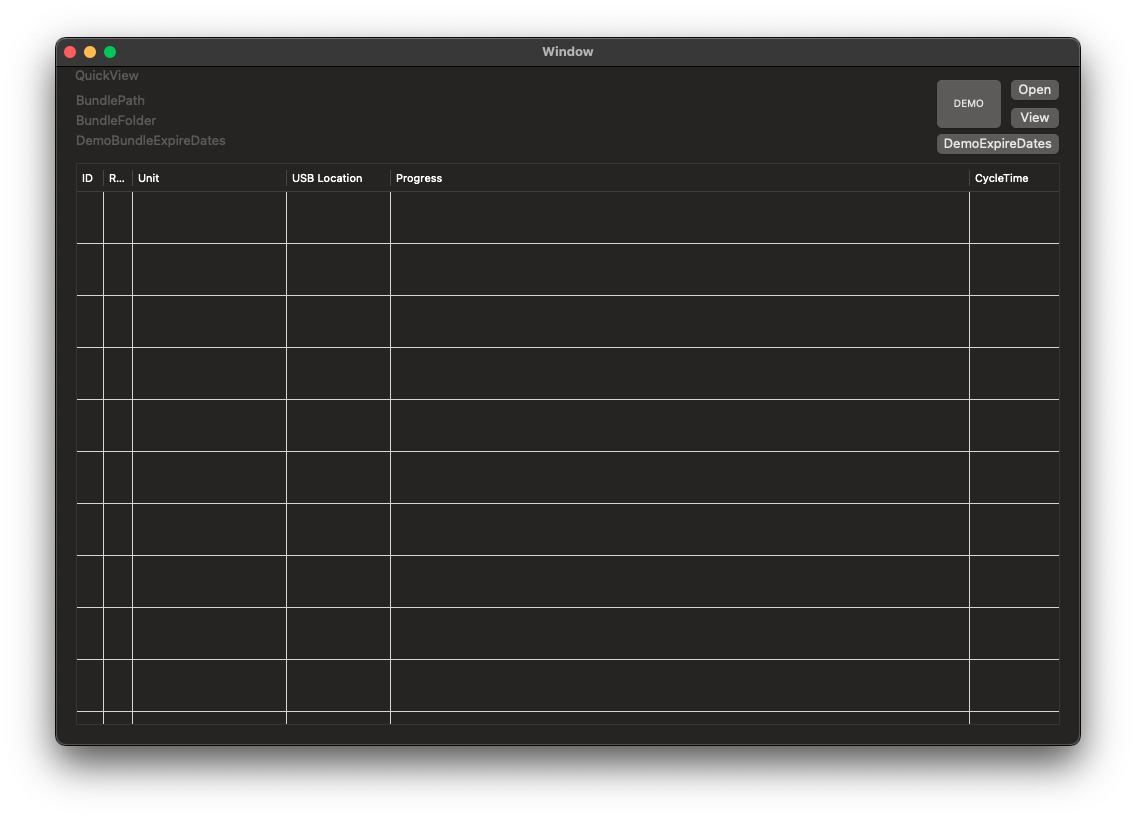Click the DEMO button

click(968, 104)
